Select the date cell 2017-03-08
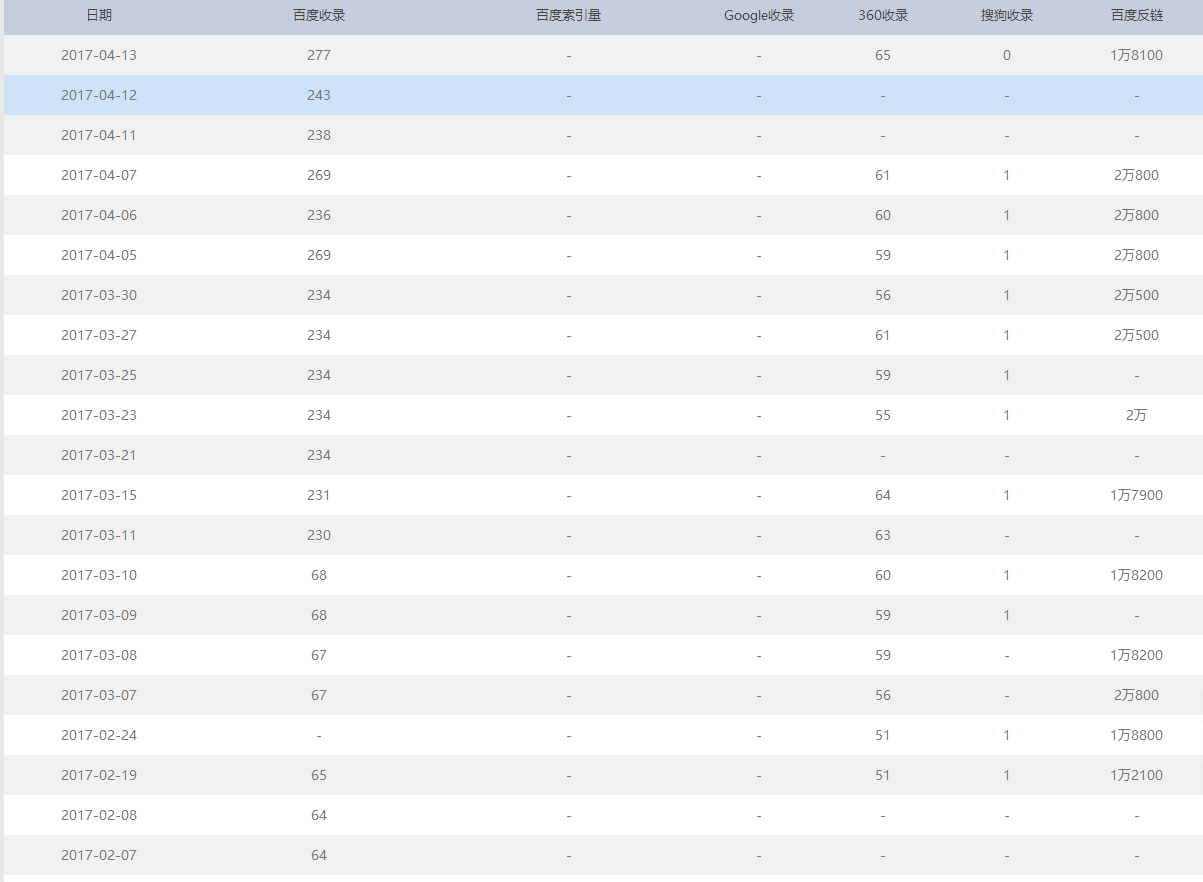The image size is (1203, 882). 99,655
